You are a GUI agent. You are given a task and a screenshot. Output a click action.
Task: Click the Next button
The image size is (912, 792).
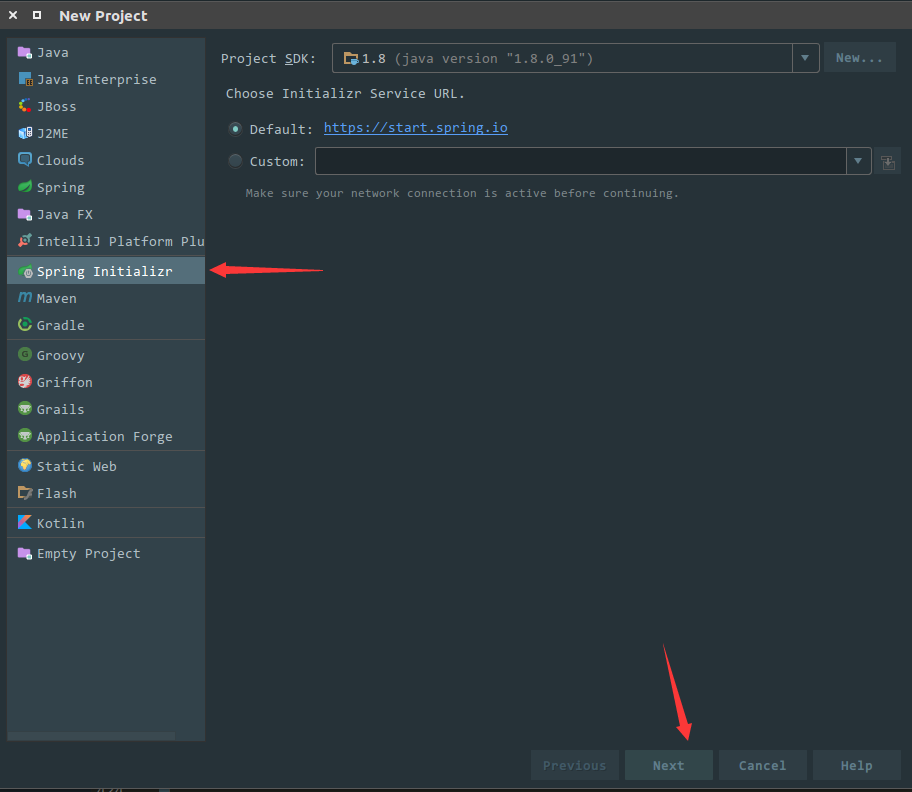(668, 765)
